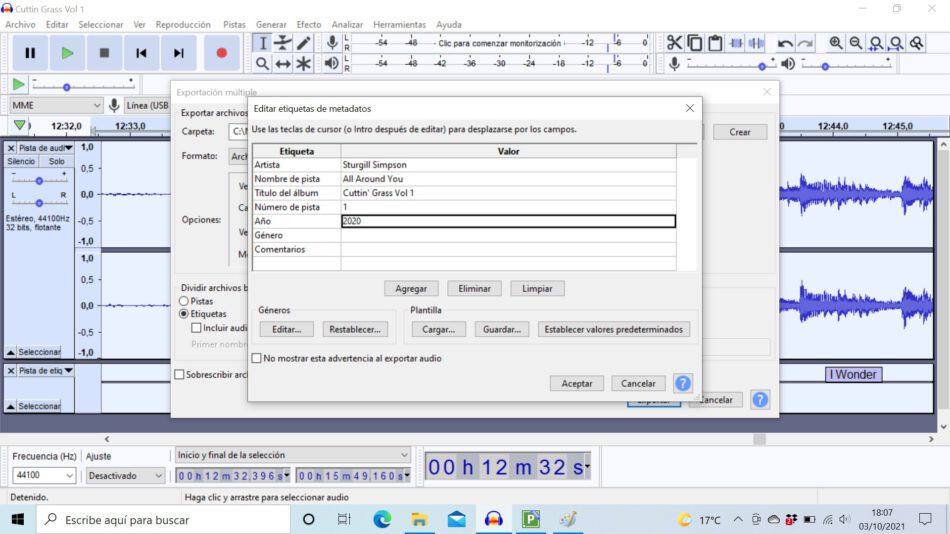Toggle Silencio on the audio track
The height and width of the screenshot is (534, 950).
point(21,161)
